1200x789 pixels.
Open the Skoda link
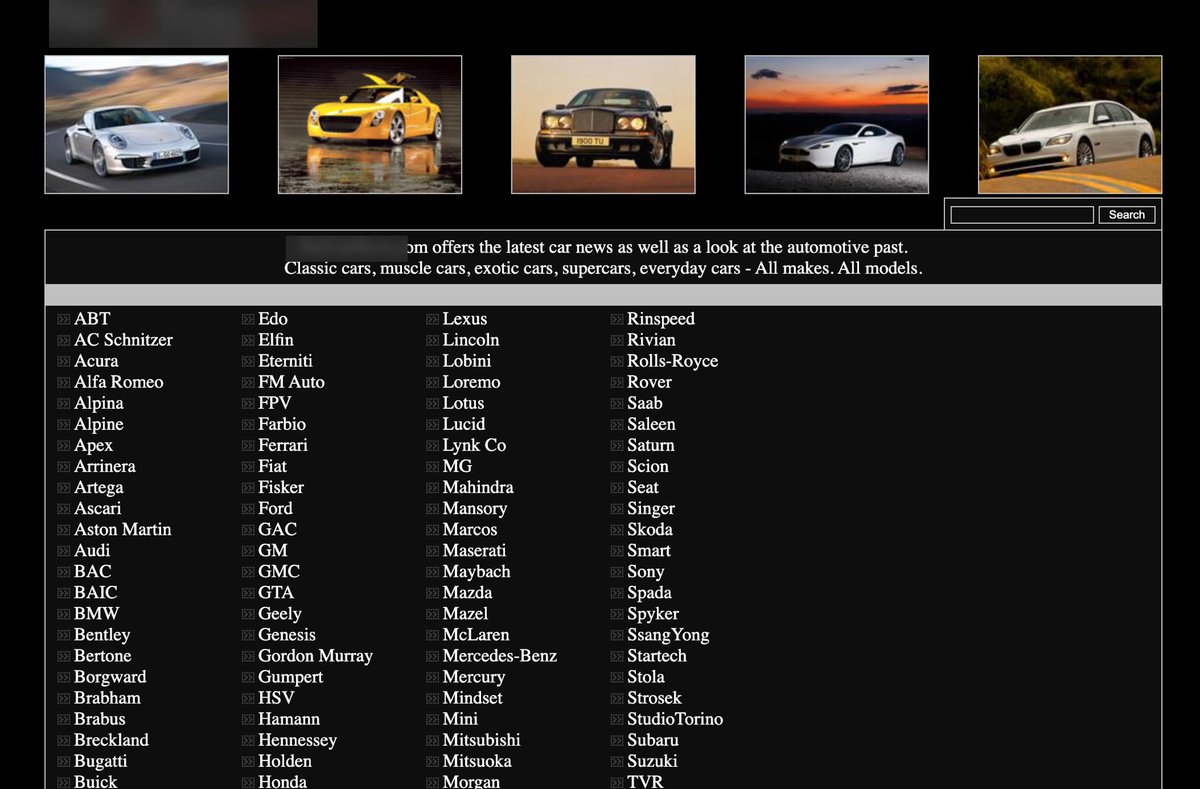pyautogui.click(x=650, y=529)
